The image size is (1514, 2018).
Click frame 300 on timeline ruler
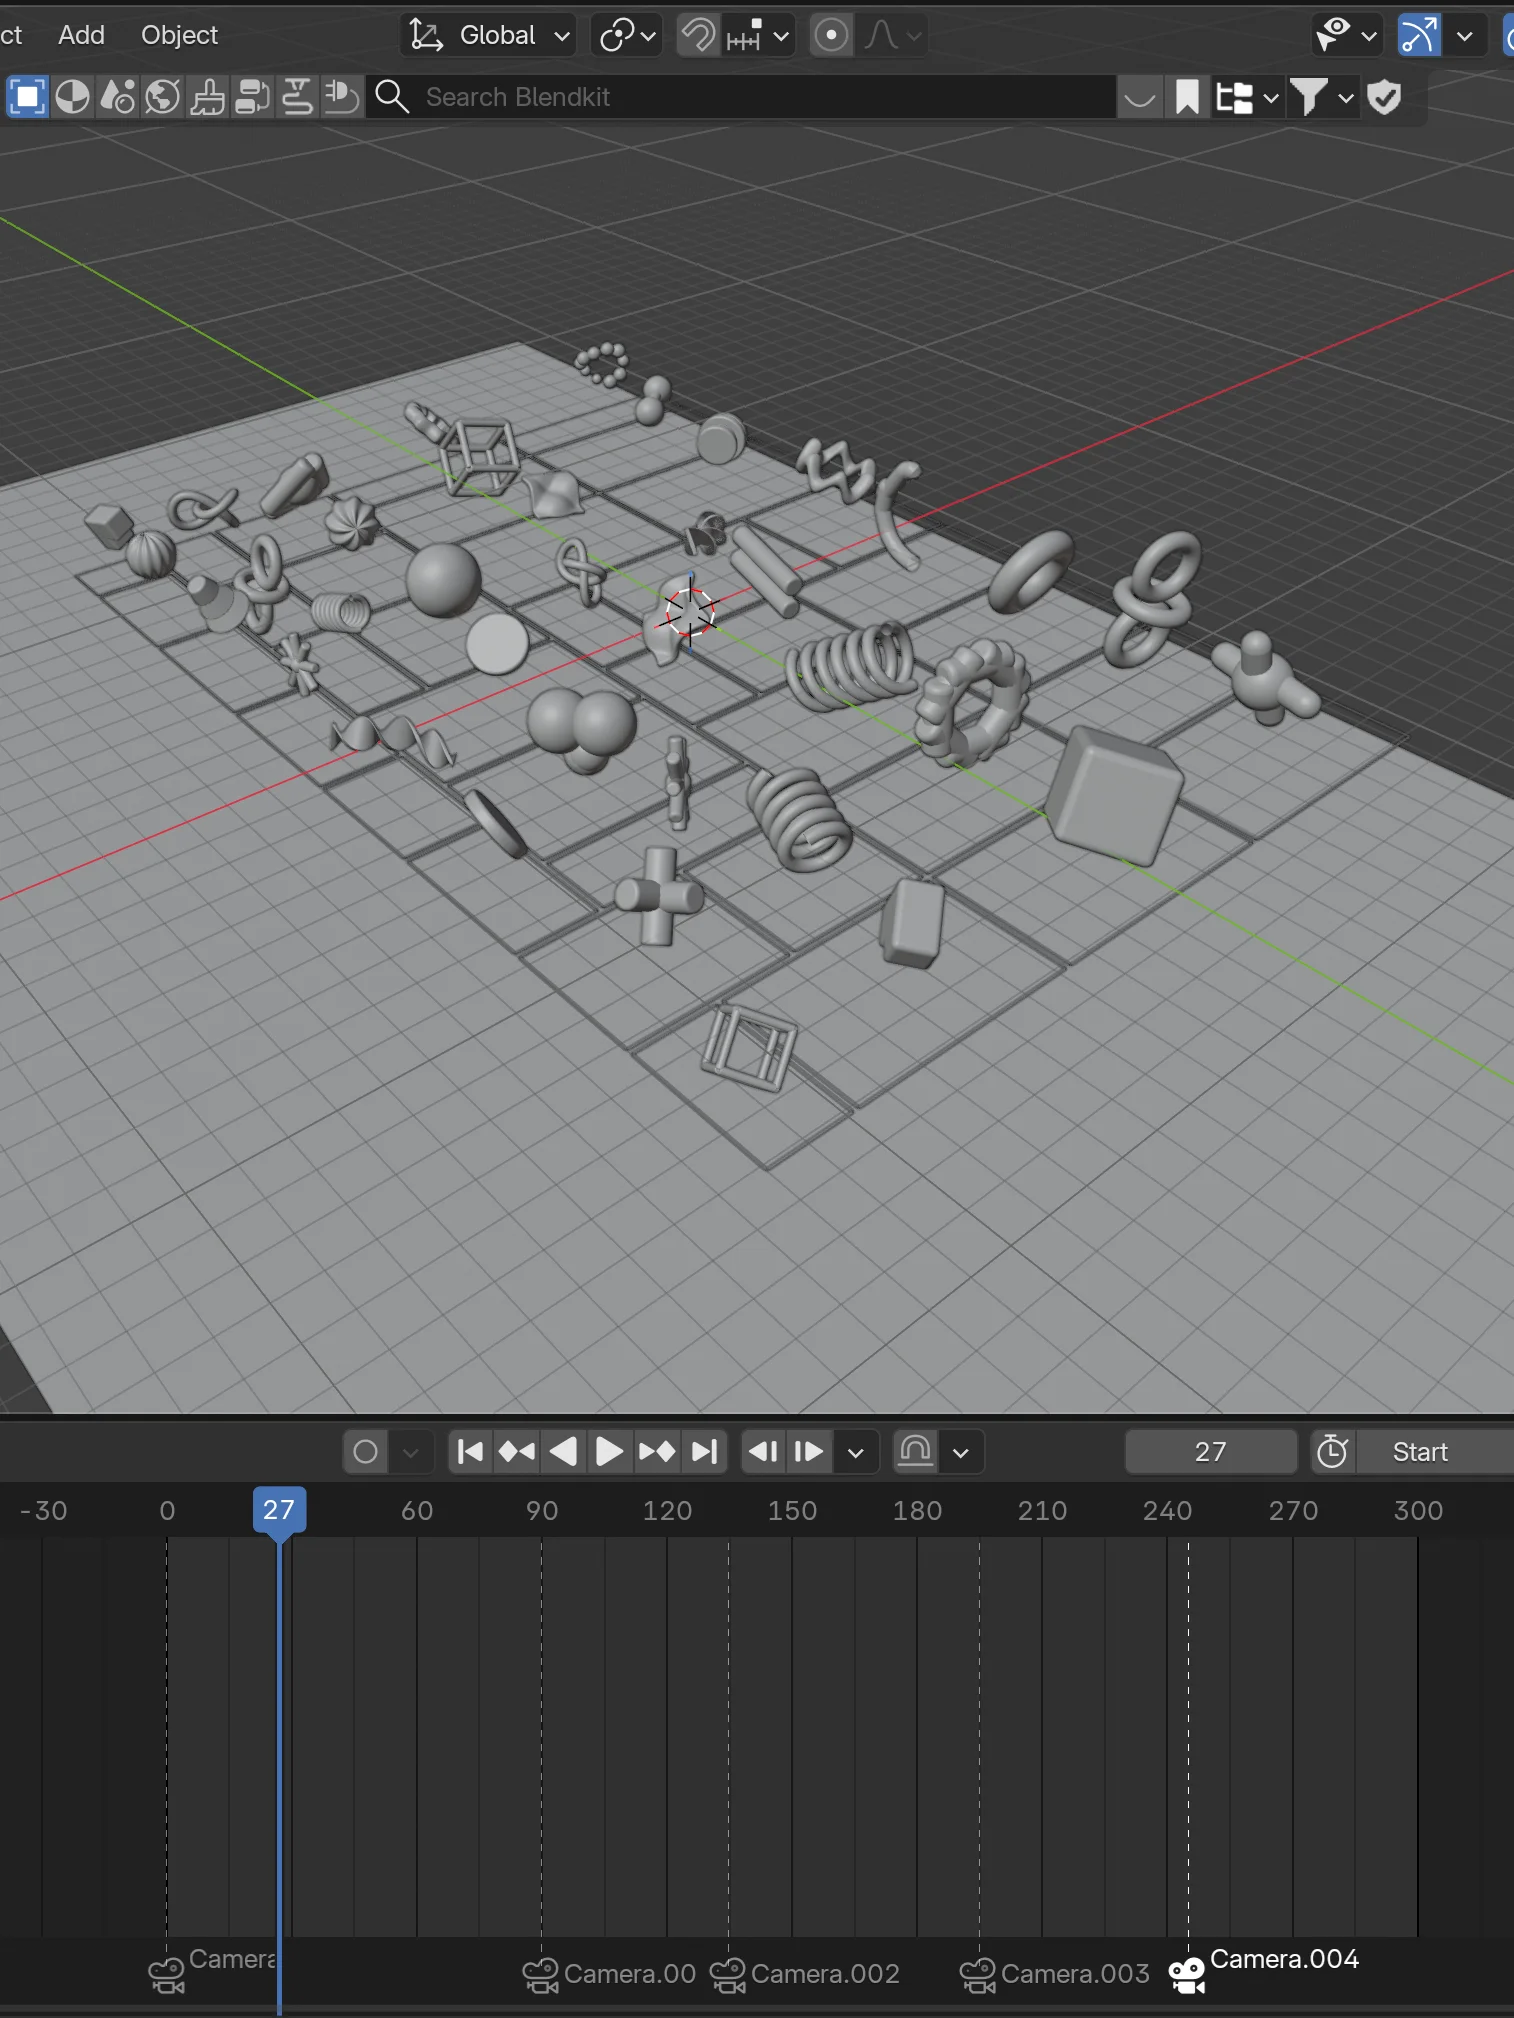1418,1510
